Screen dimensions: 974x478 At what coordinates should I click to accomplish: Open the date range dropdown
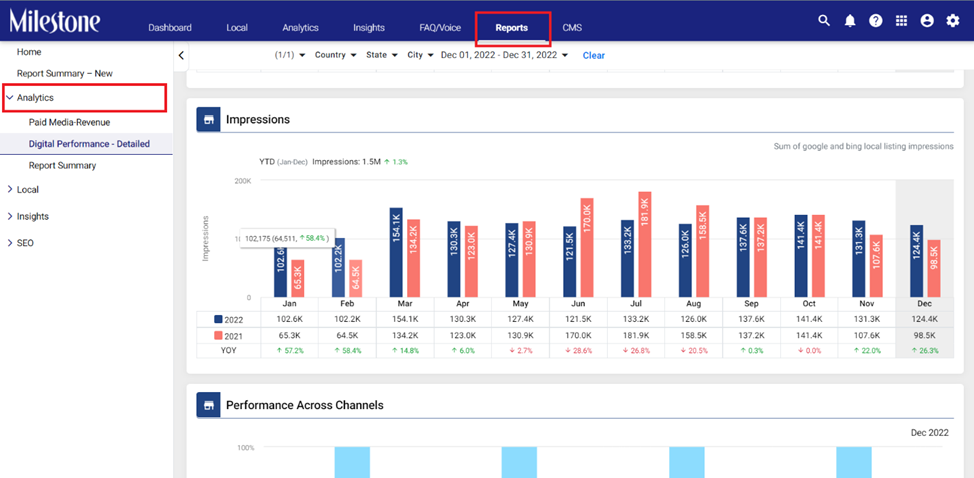[x=504, y=55]
